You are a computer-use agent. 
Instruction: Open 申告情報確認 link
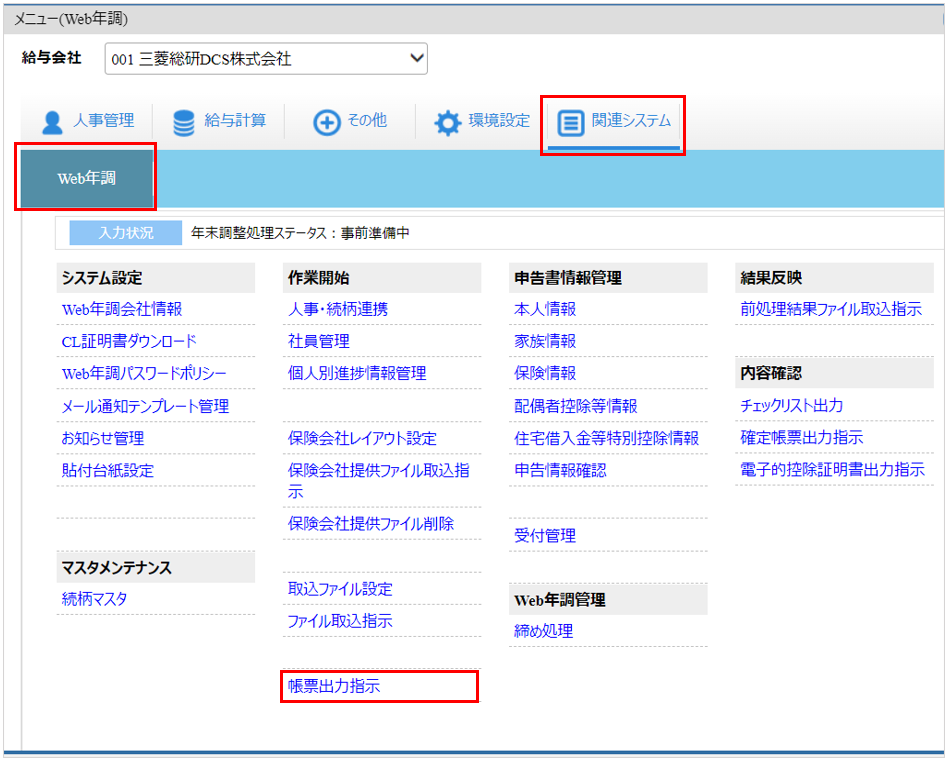point(560,470)
